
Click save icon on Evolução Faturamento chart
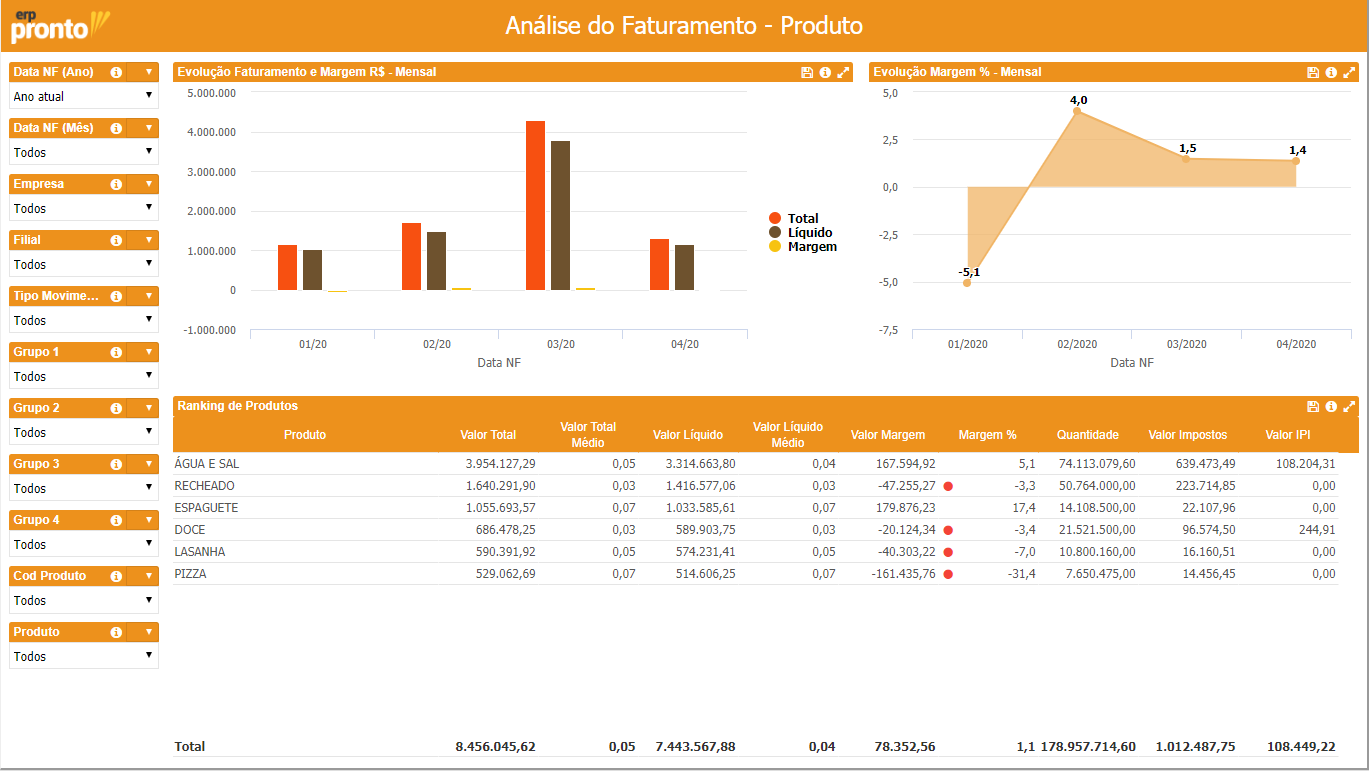pos(807,72)
